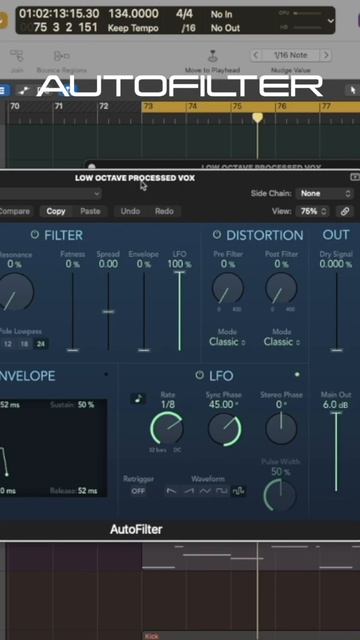Expand the LCD display options chevron
Image resolution: width=360 pixels, height=640 pixels.
(330, 21)
